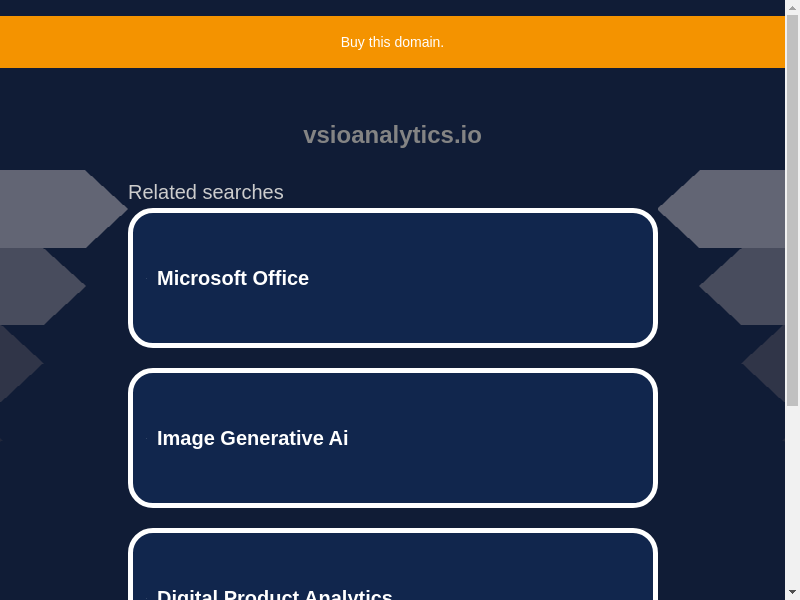Open the Microsoft Office related search

click(392, 278)
